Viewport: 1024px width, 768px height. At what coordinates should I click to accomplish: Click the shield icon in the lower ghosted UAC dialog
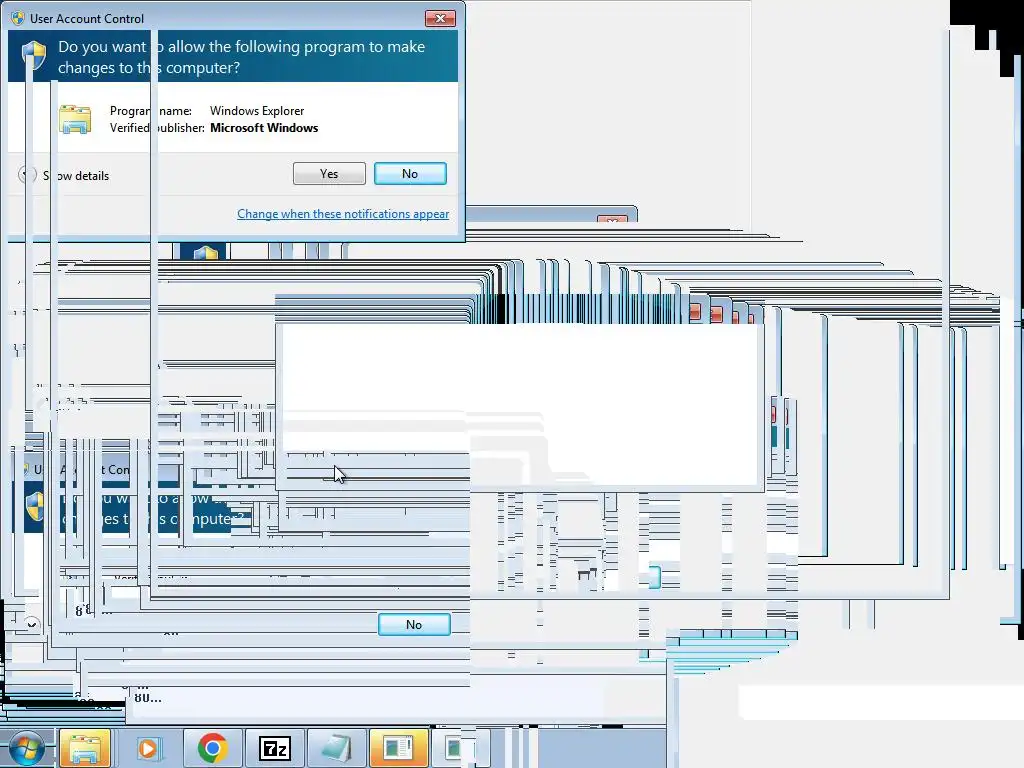35,506
